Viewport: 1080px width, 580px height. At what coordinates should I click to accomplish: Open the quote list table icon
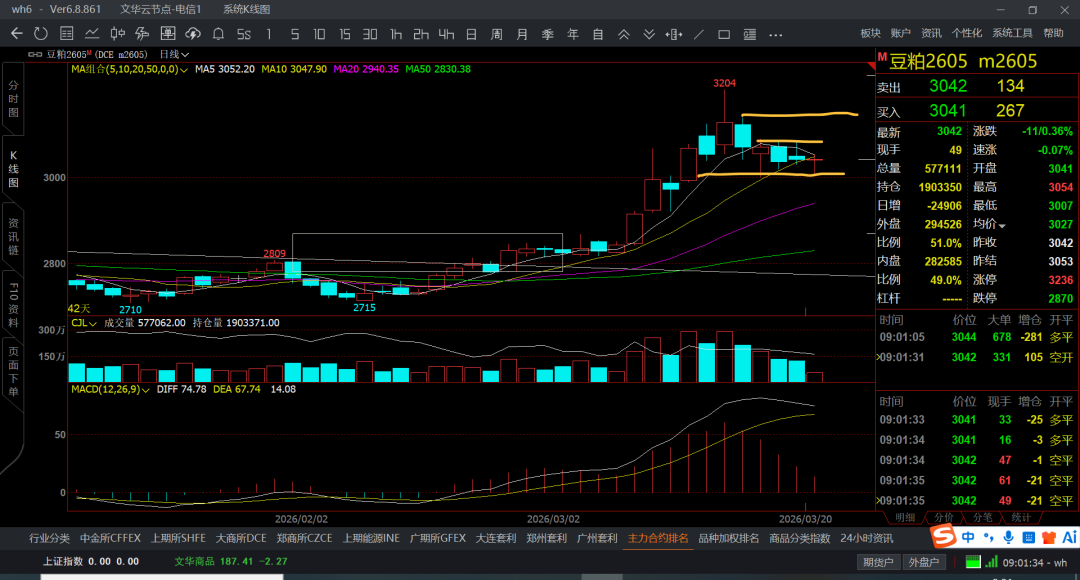point(67,34)
